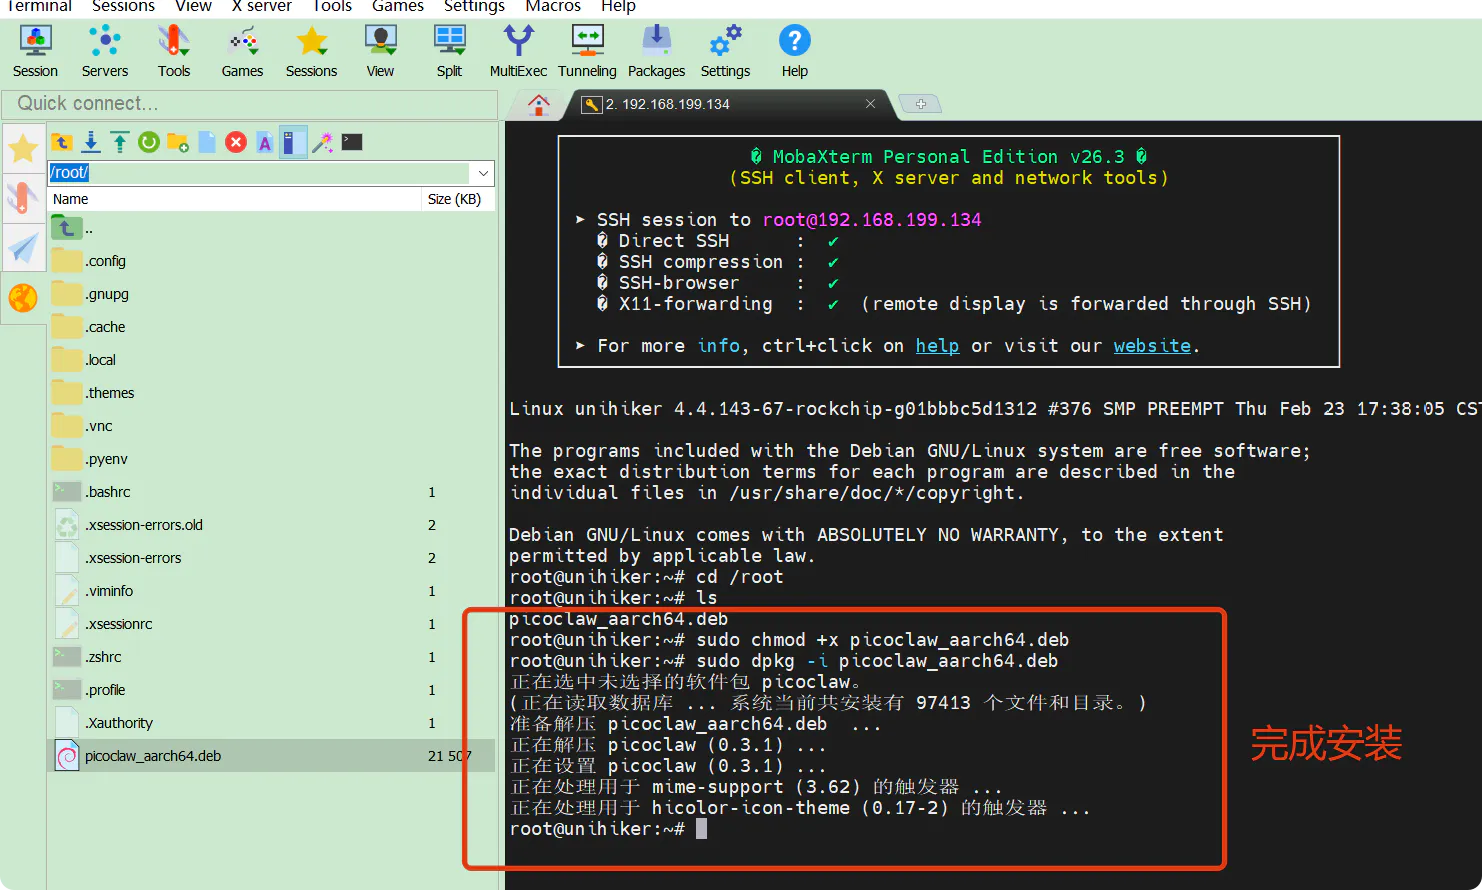Click the help link in terminal

[x=937, y=346]
